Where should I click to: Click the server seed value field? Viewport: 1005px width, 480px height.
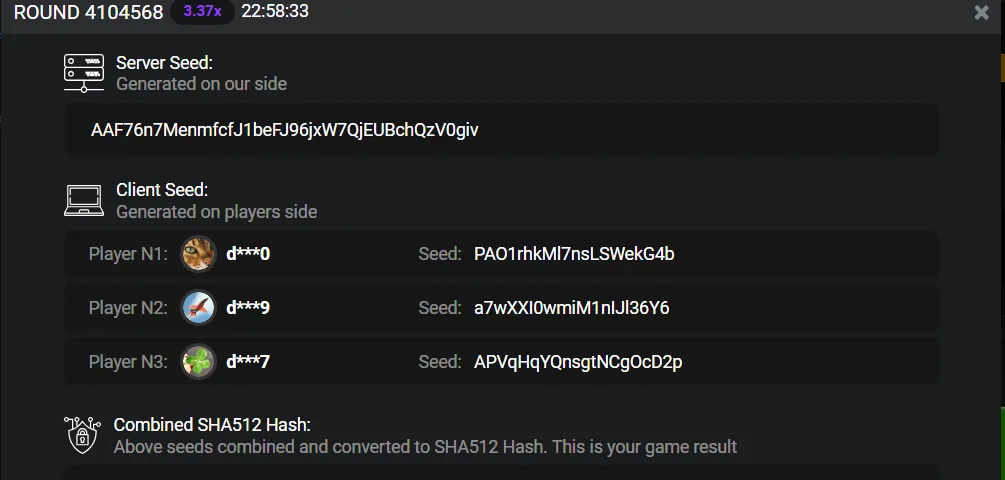[502, 130]
